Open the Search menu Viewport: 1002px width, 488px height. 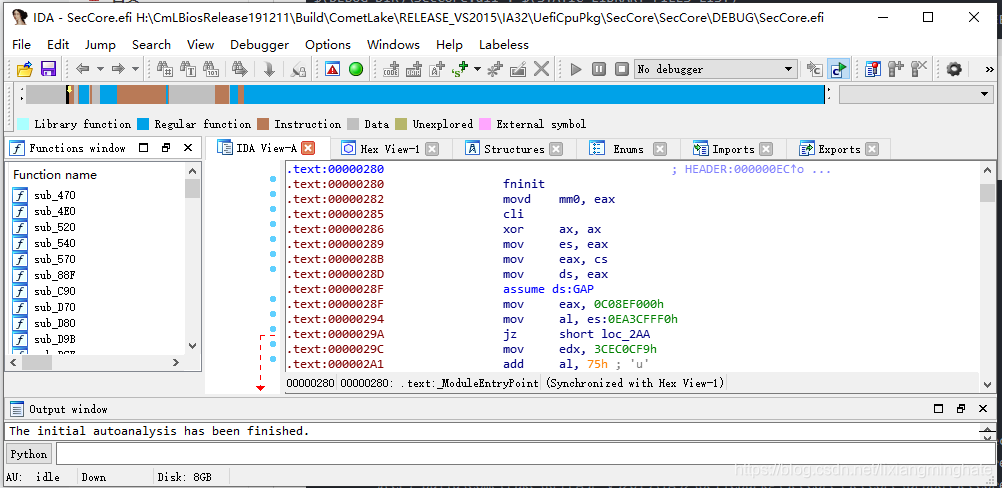click(151, 45)
